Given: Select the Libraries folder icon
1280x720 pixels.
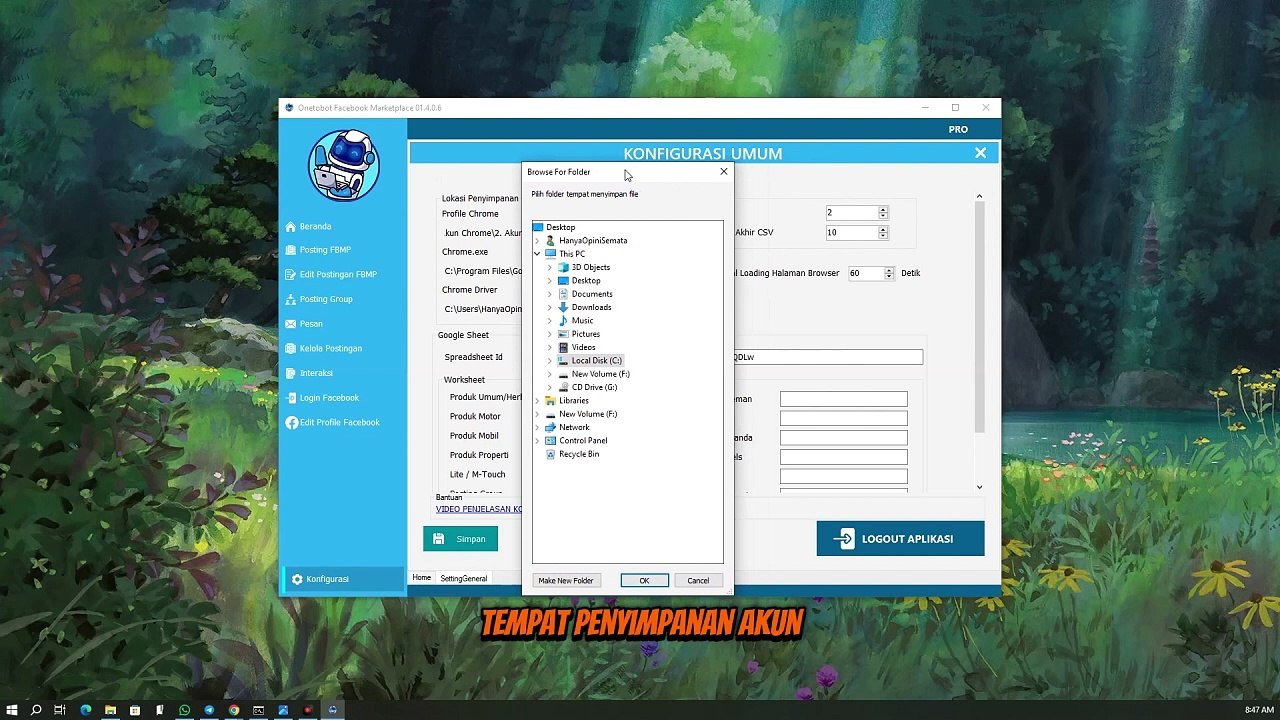Looking at the screenshot, I should tap(550, 401).
